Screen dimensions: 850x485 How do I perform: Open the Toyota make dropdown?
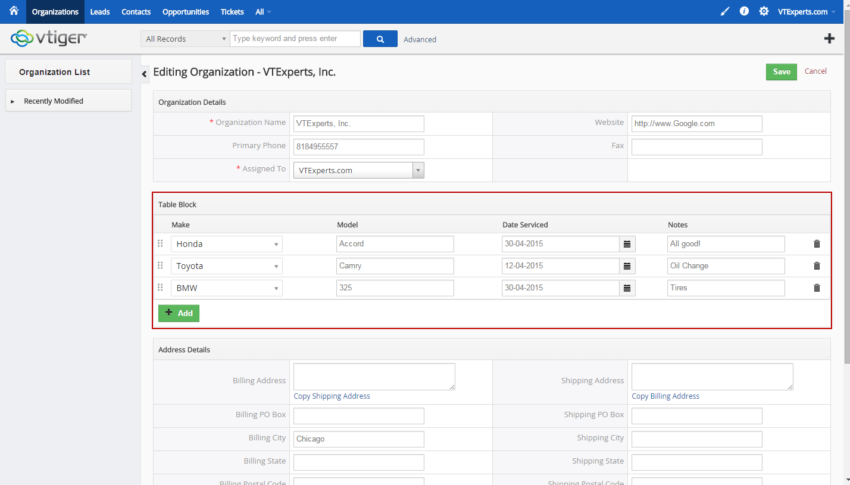[227, 266]
